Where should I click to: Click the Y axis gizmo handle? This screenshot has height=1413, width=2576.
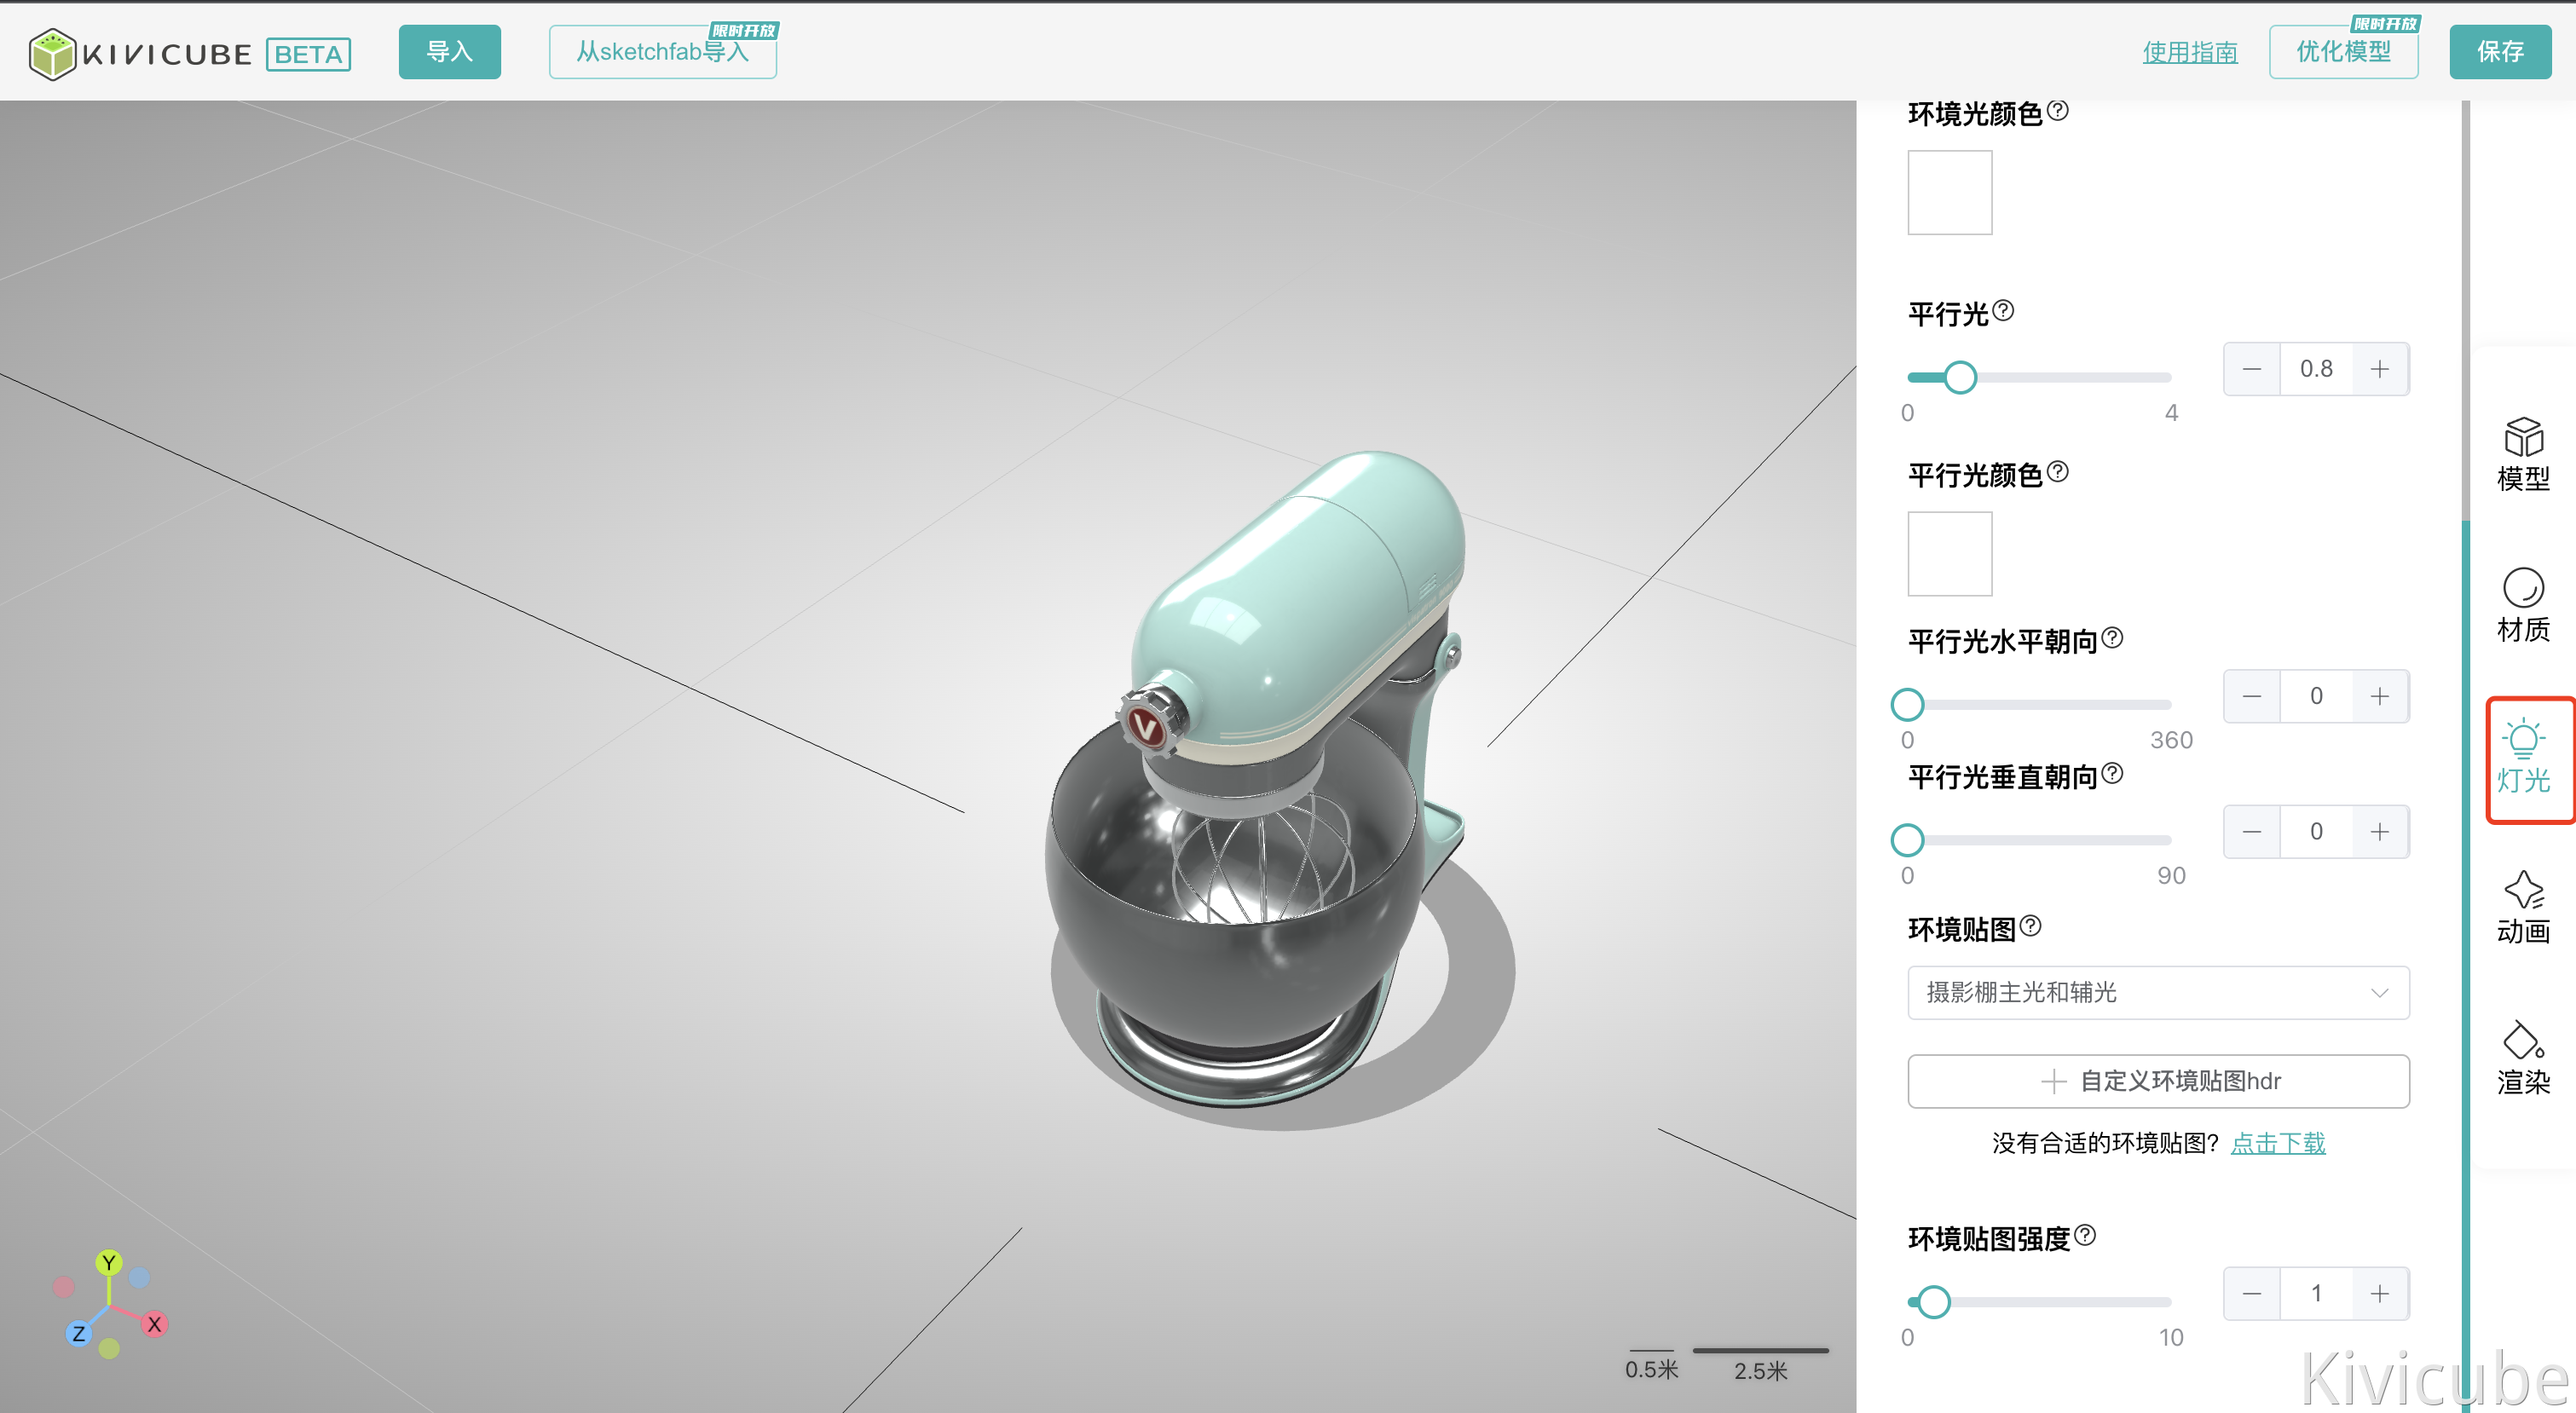109,1262
